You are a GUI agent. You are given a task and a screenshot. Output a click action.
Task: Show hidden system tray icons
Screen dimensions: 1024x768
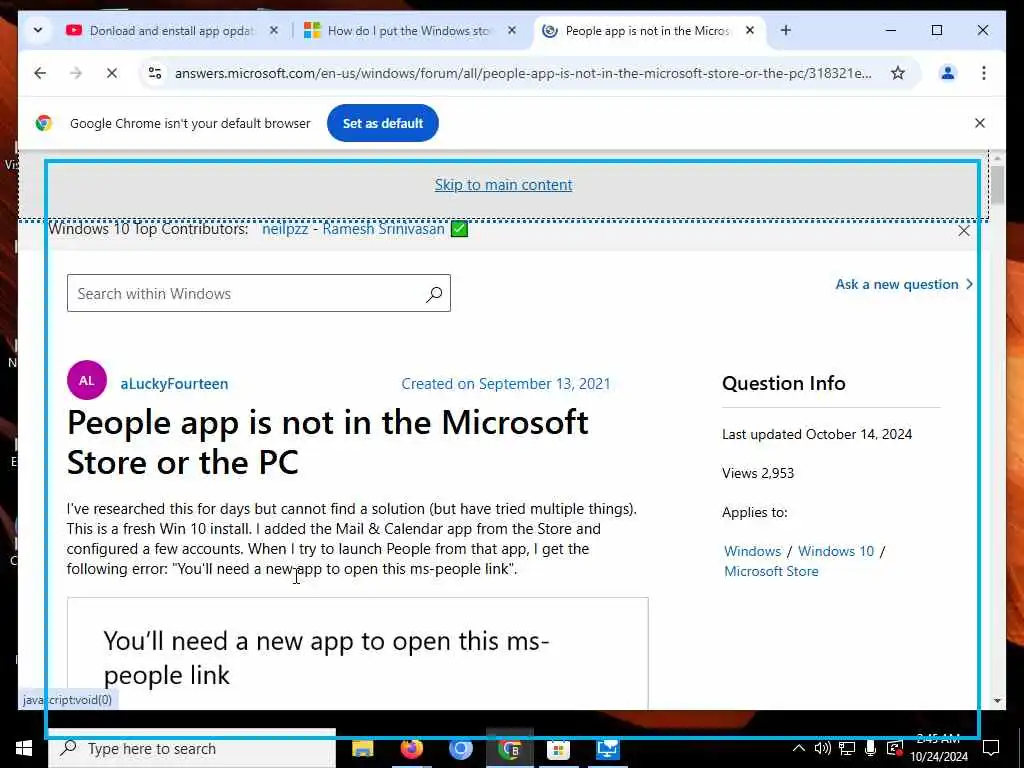799,748
